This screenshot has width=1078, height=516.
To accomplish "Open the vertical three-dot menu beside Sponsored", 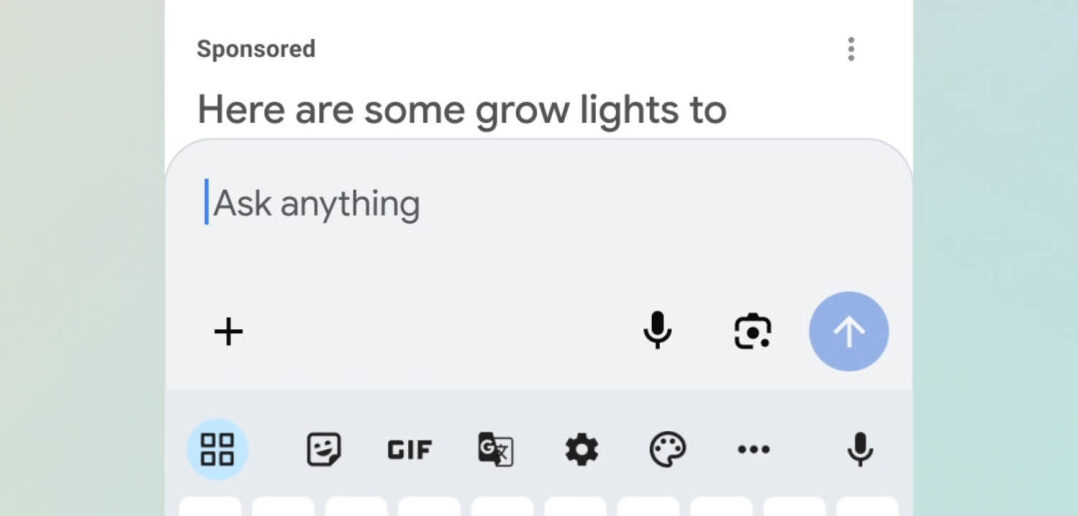I will tap(851, 49).
